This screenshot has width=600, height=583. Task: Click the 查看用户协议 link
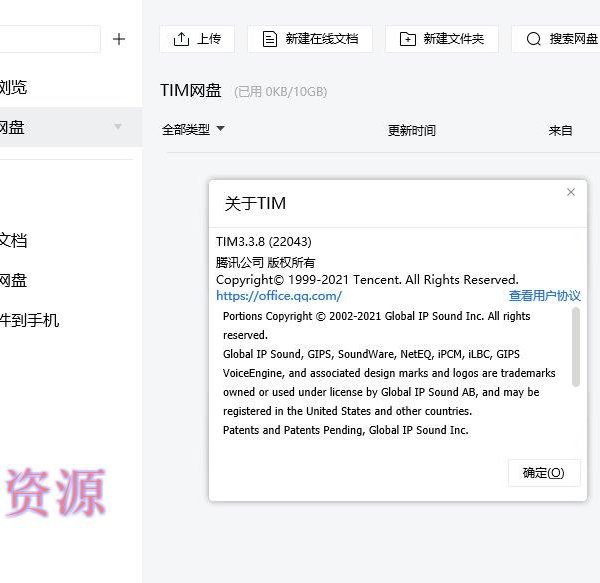tap(544, 296)
